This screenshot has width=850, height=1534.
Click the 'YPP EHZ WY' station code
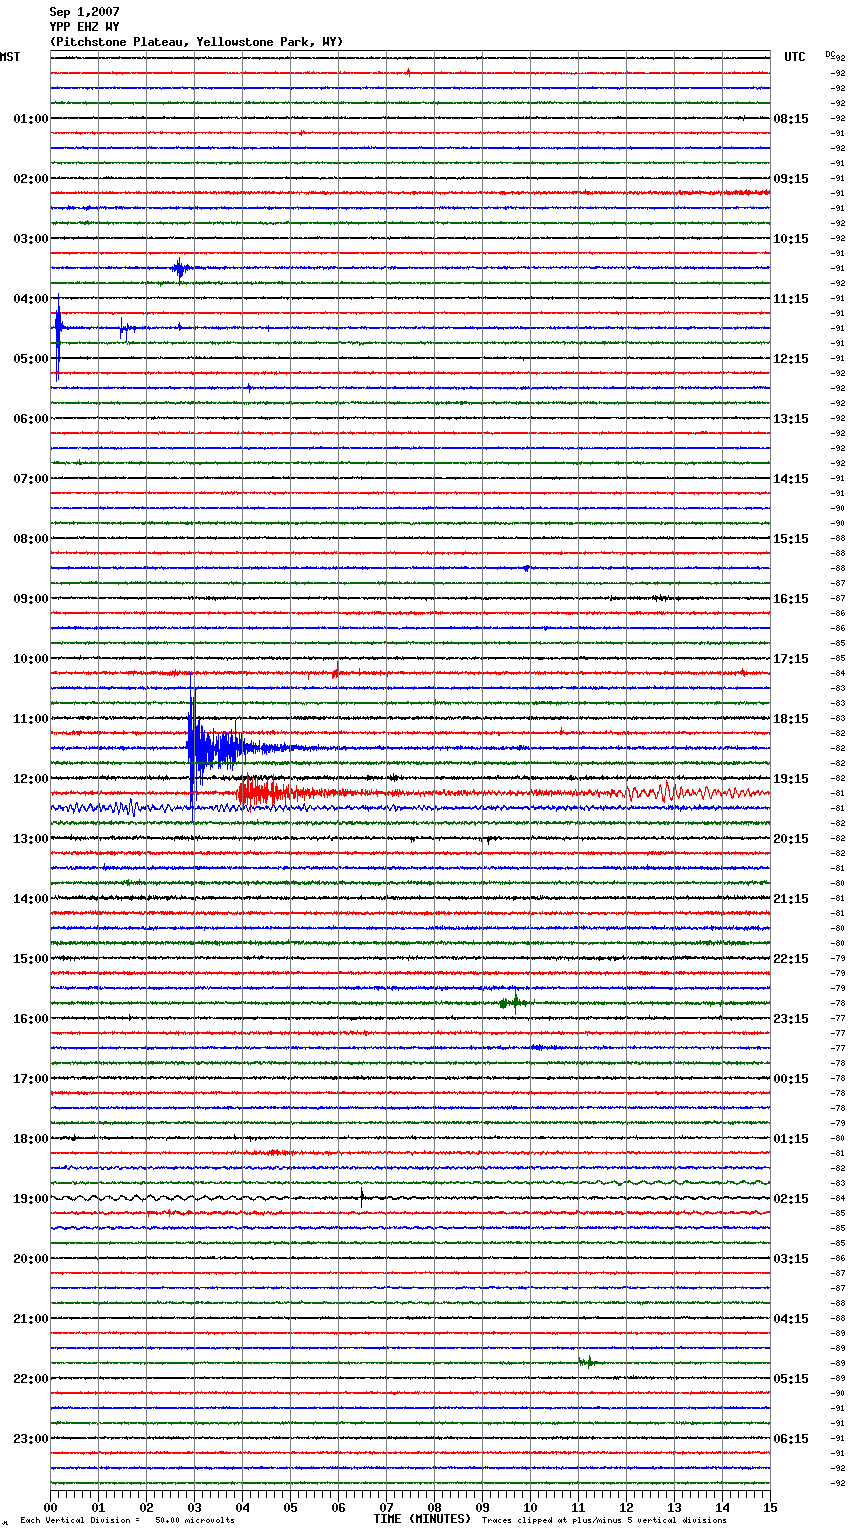point(84,27)
